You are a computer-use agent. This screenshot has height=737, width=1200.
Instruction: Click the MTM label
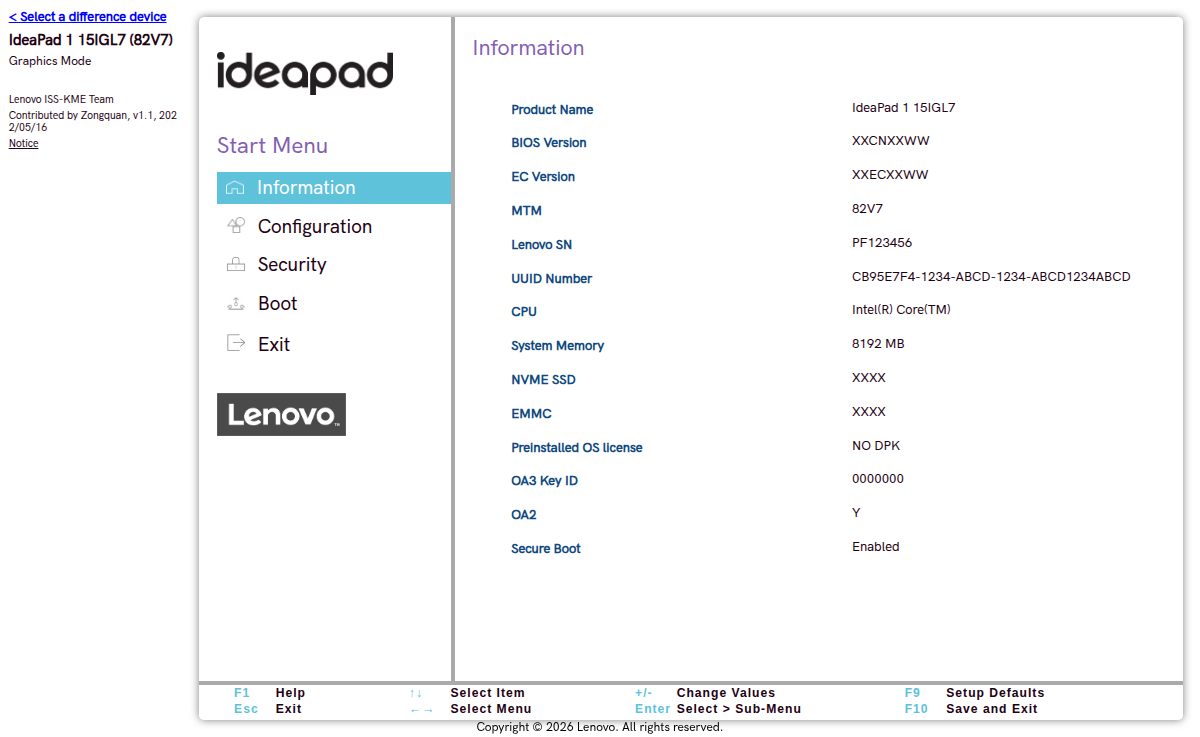(526, 211)
